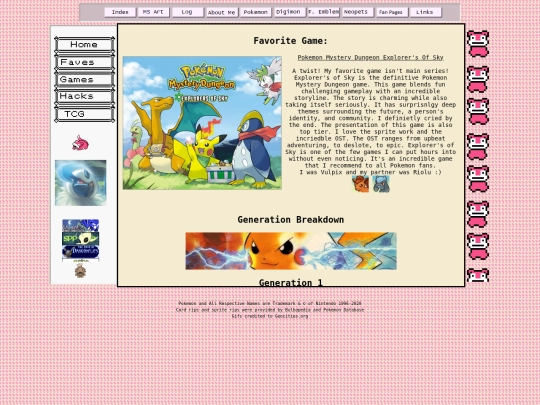This screenshot has width=540, height=405.
Task: Open the Neopets page
Action: (357, 12)
